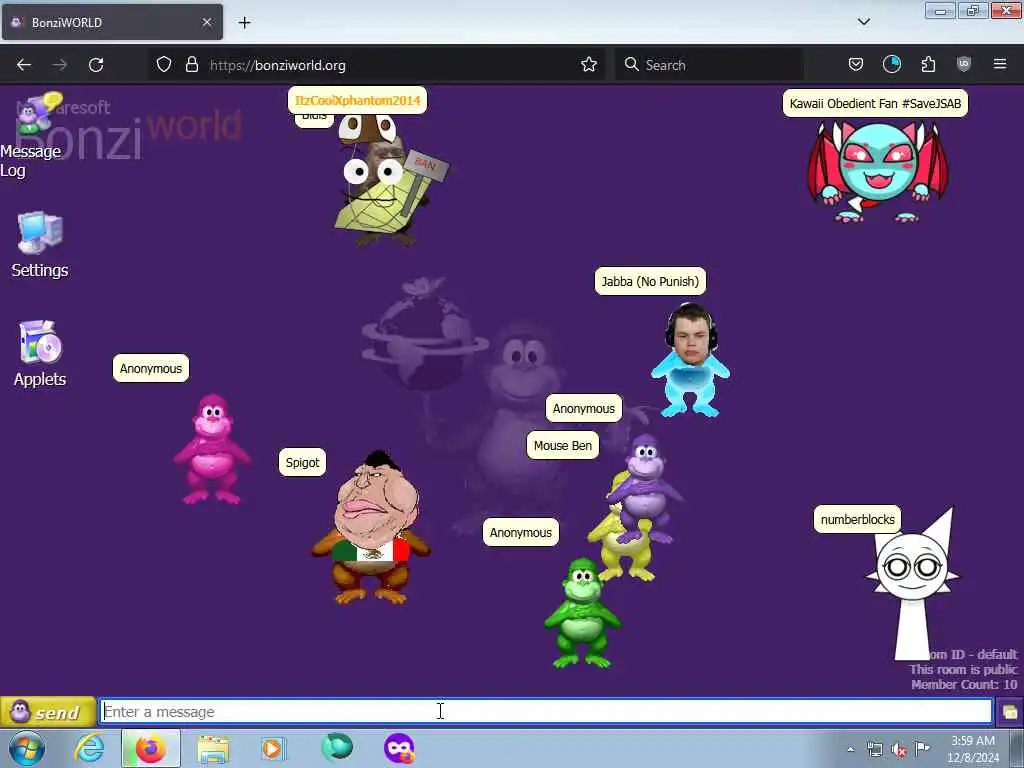The height and width of the screenshot is (768, 1024).
Task: Open the uBlock Origin shield icon
Action: click(964, 65)
